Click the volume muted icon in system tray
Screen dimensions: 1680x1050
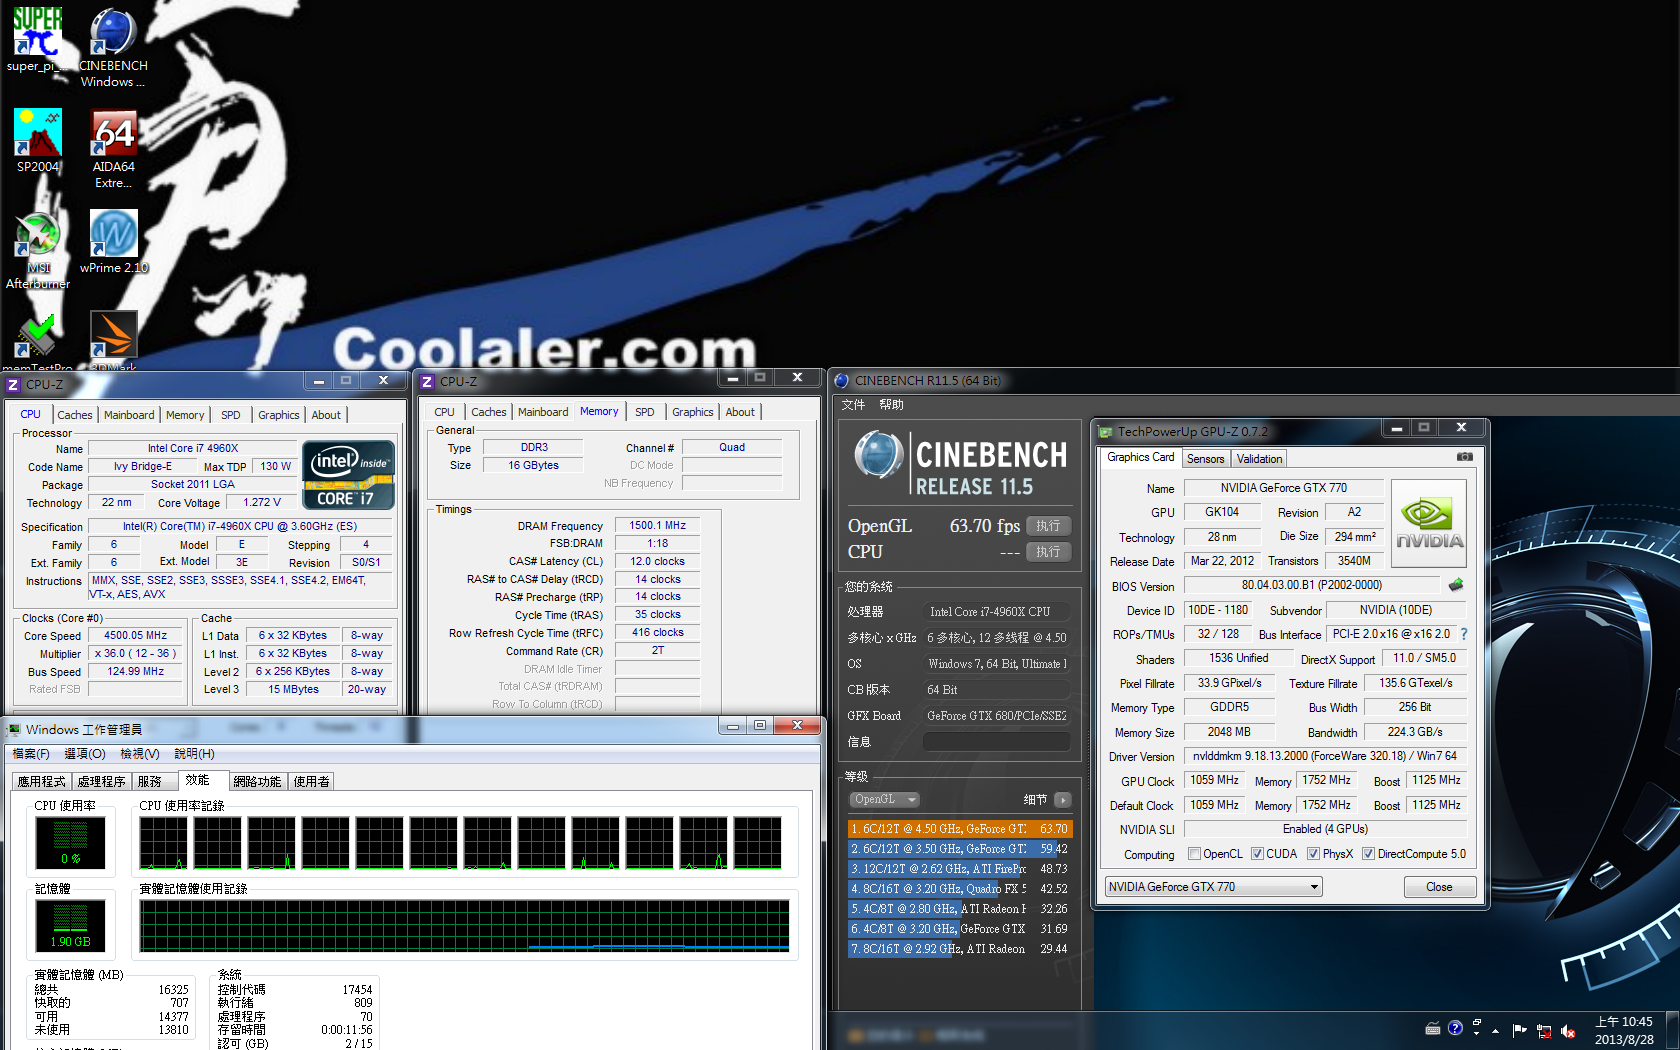(1568, 1031)
